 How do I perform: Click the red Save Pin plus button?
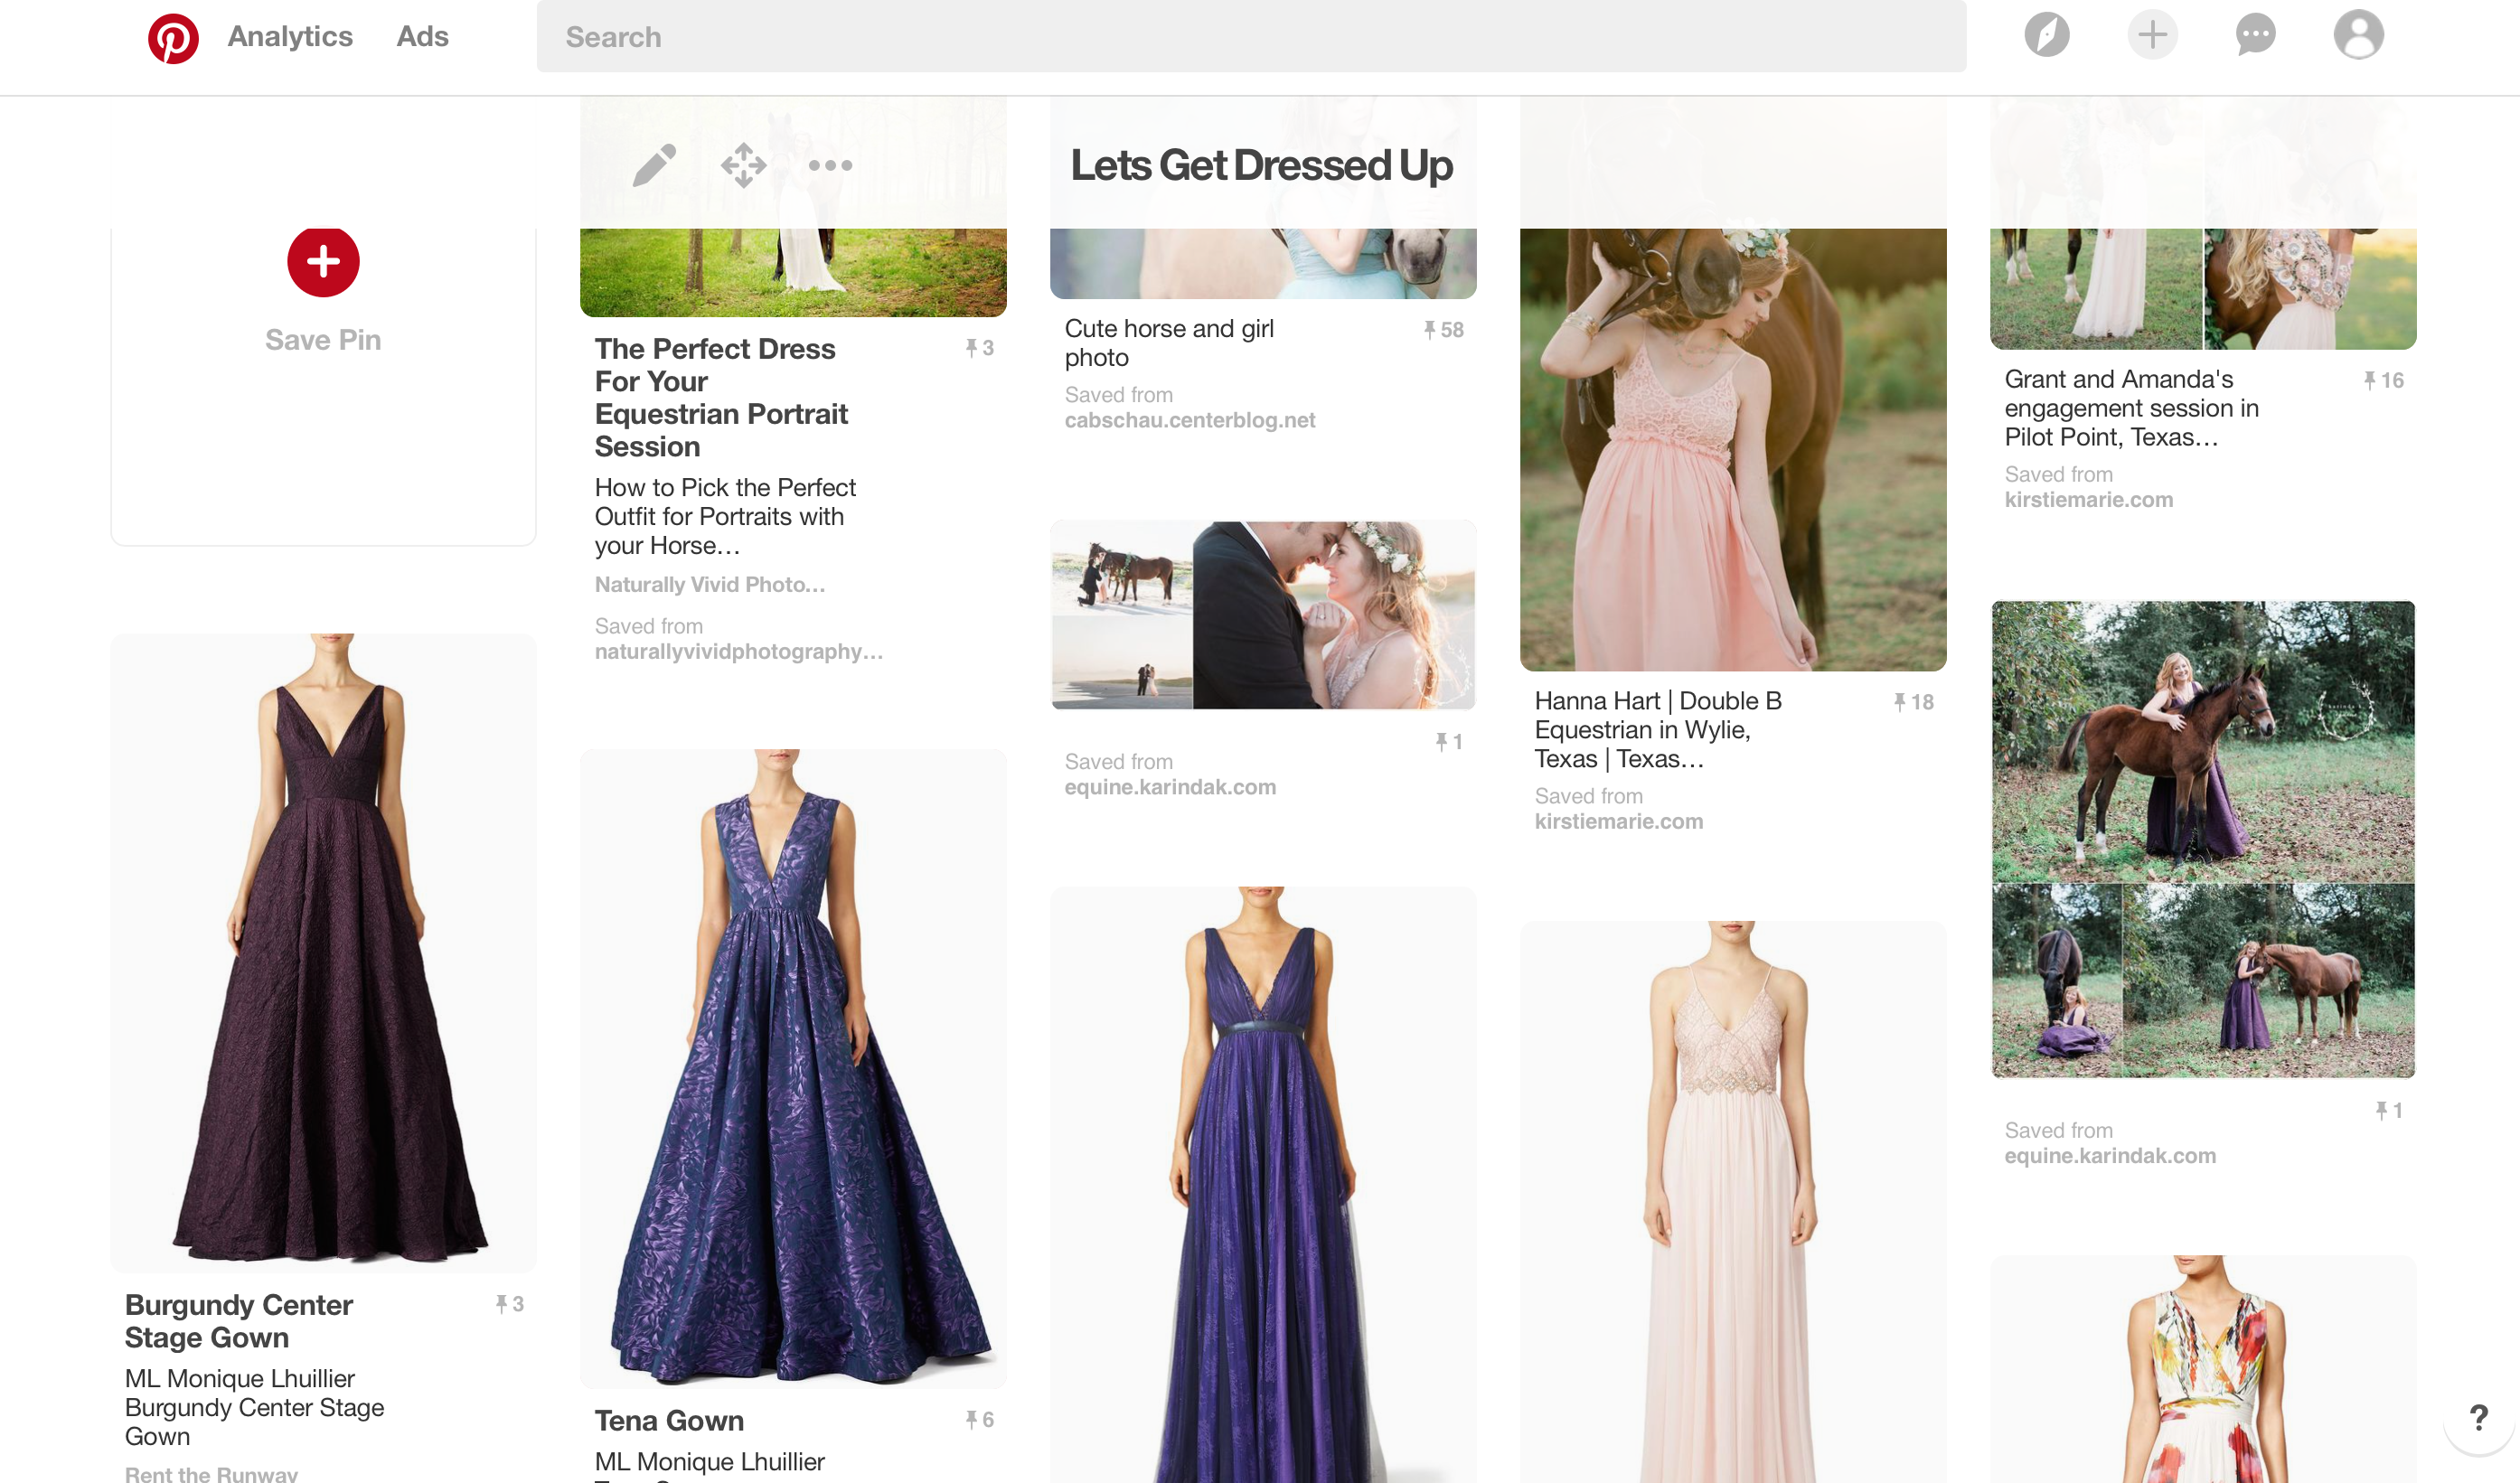(x=323, y=262)
